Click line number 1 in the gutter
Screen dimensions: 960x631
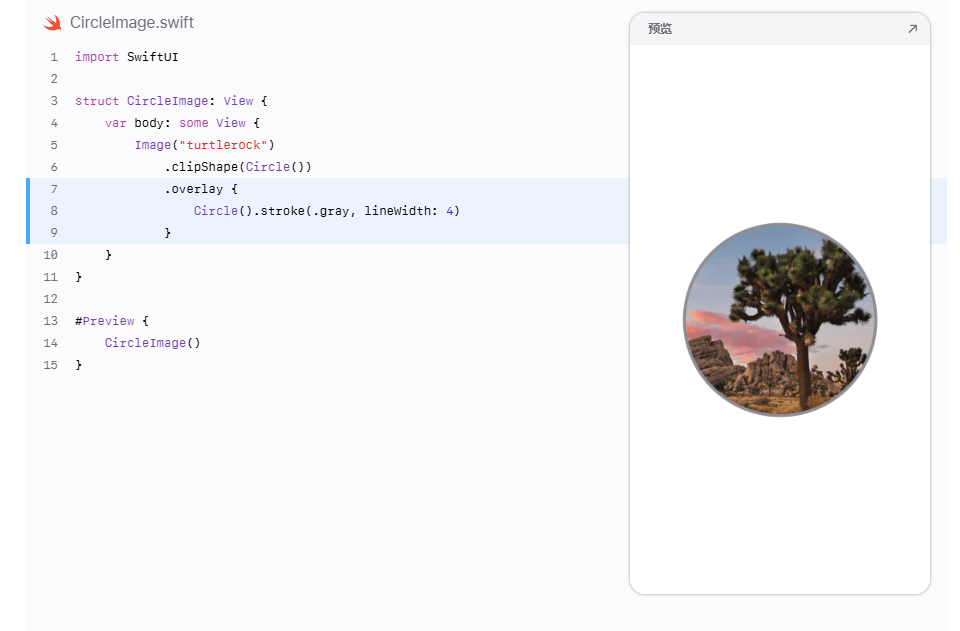tap(54, 57)
